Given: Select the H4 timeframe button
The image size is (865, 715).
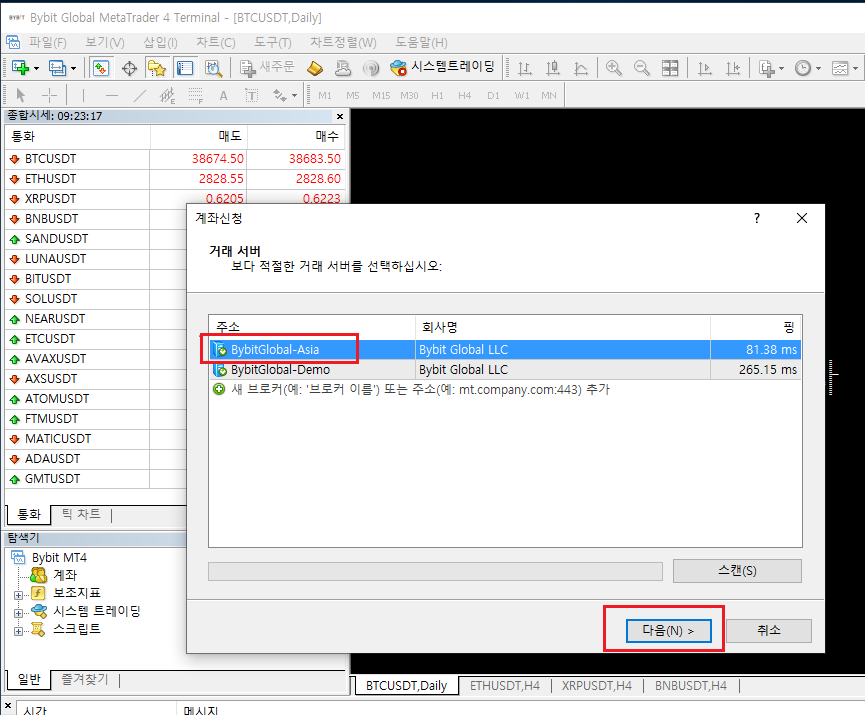Looking at the screenshot, I should pos(464,96).
